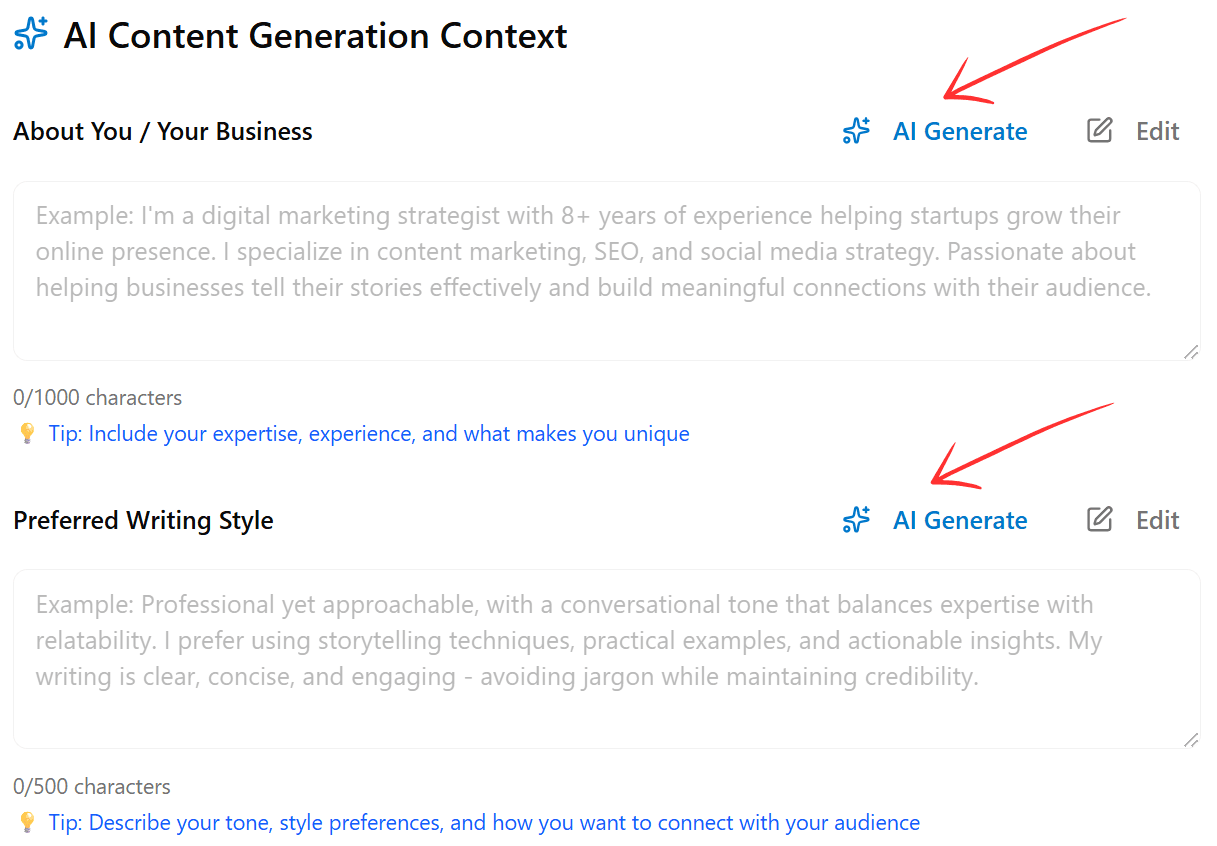Image resolution: width=1217 pixels, height=846 pixels.
Task: Click the lightbulb icon beside the tone tip
Action: [x=27, y=823]
